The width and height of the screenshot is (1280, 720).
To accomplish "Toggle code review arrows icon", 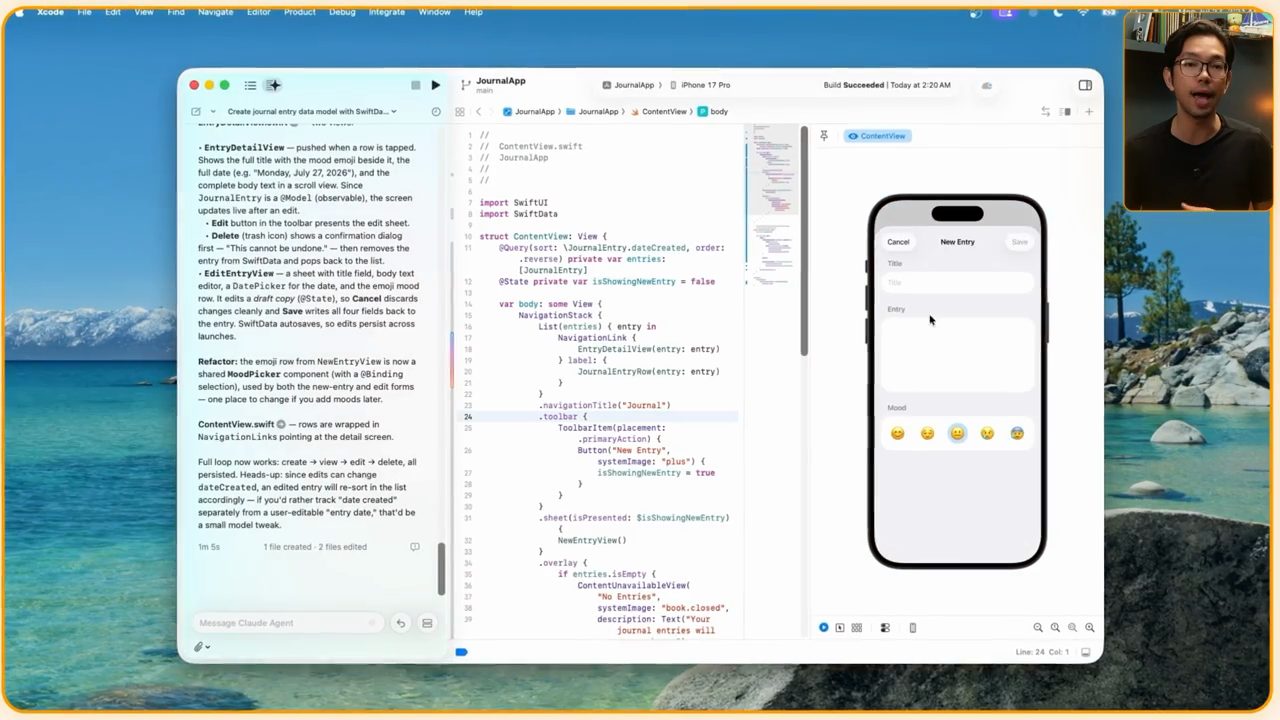I will (x=1045, y=112).
